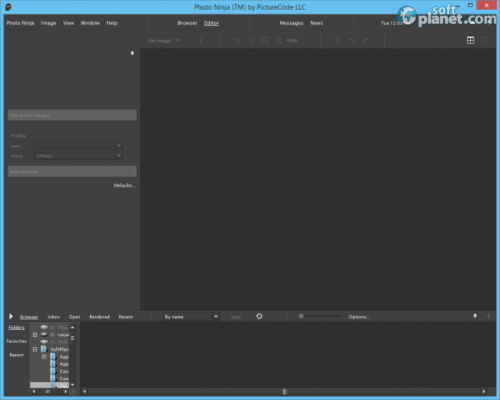Select the C: Local drive icon
Viewport: 500px width, 400px height.
pyautogui.click(x=44, y=335)
